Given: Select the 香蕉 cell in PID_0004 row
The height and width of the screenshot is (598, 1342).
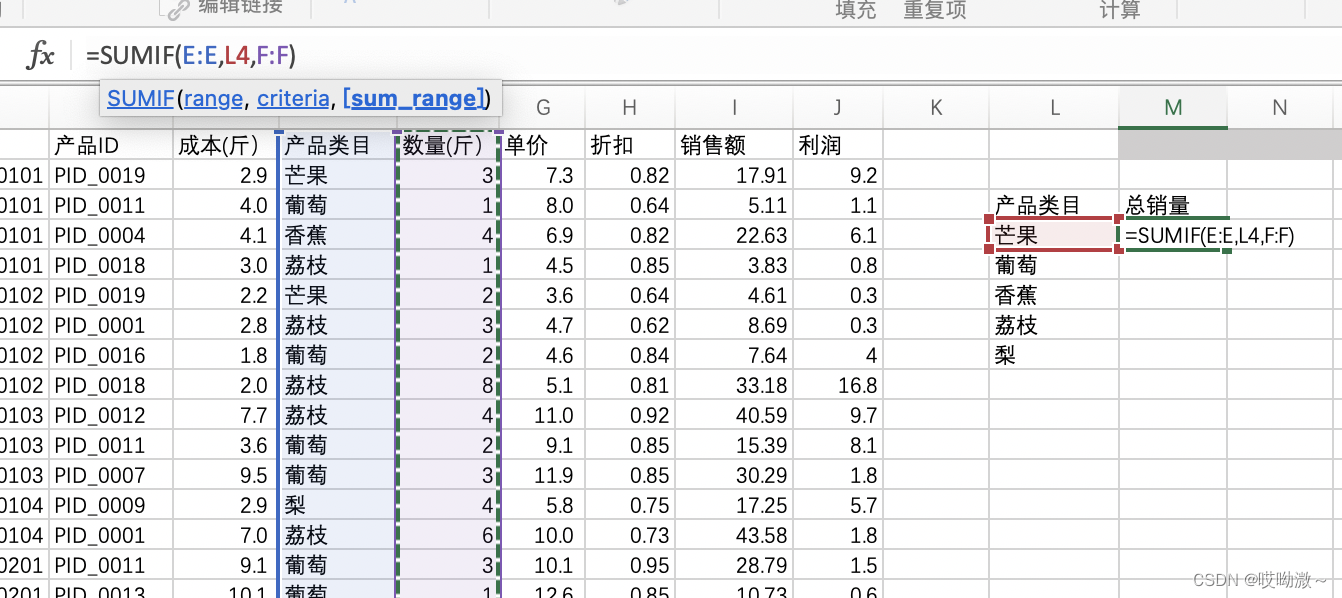Looking at the screenshot, I should coord(338,235).
